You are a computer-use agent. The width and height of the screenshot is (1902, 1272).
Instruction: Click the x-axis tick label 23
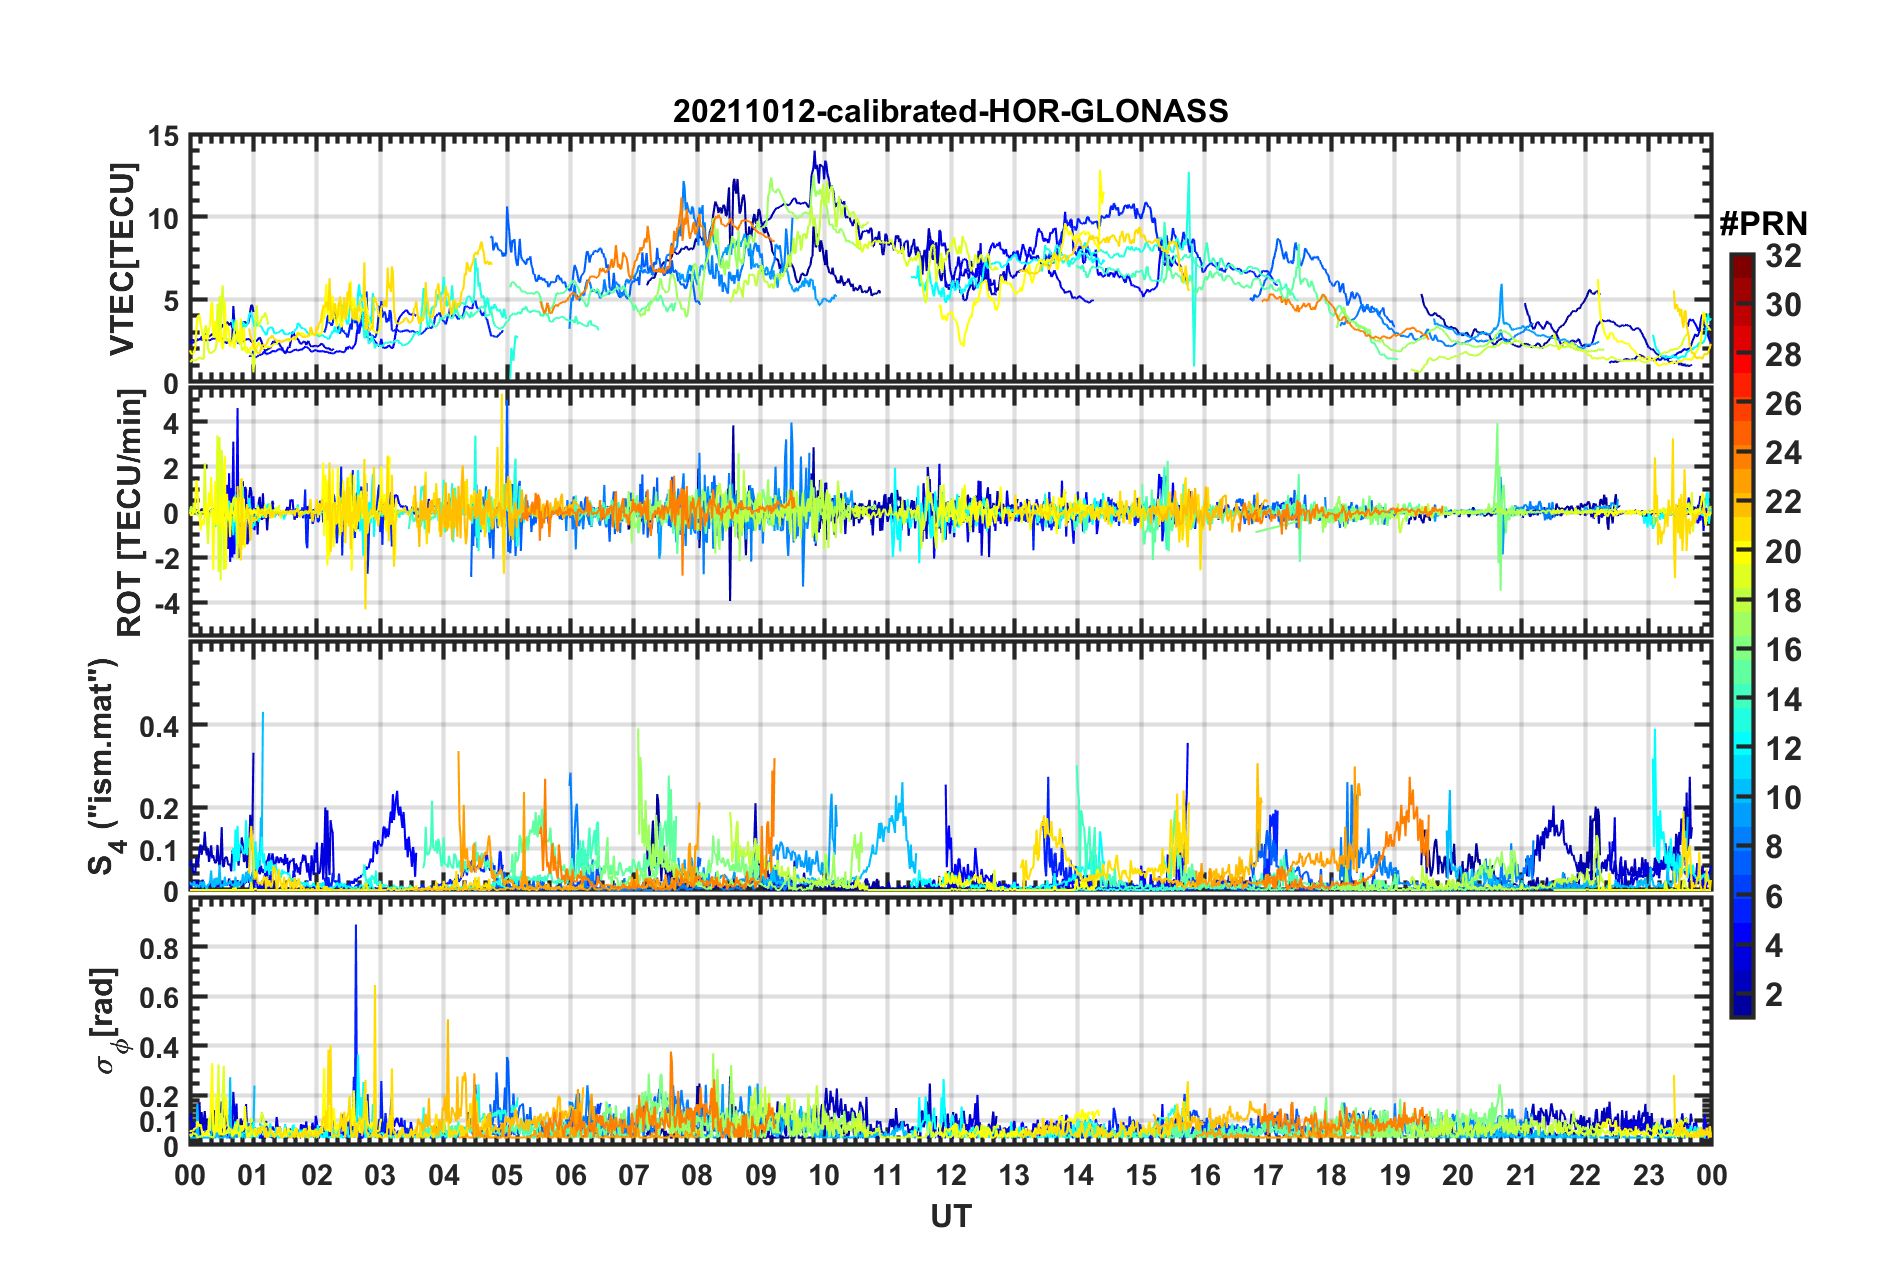[1648, 1175]
